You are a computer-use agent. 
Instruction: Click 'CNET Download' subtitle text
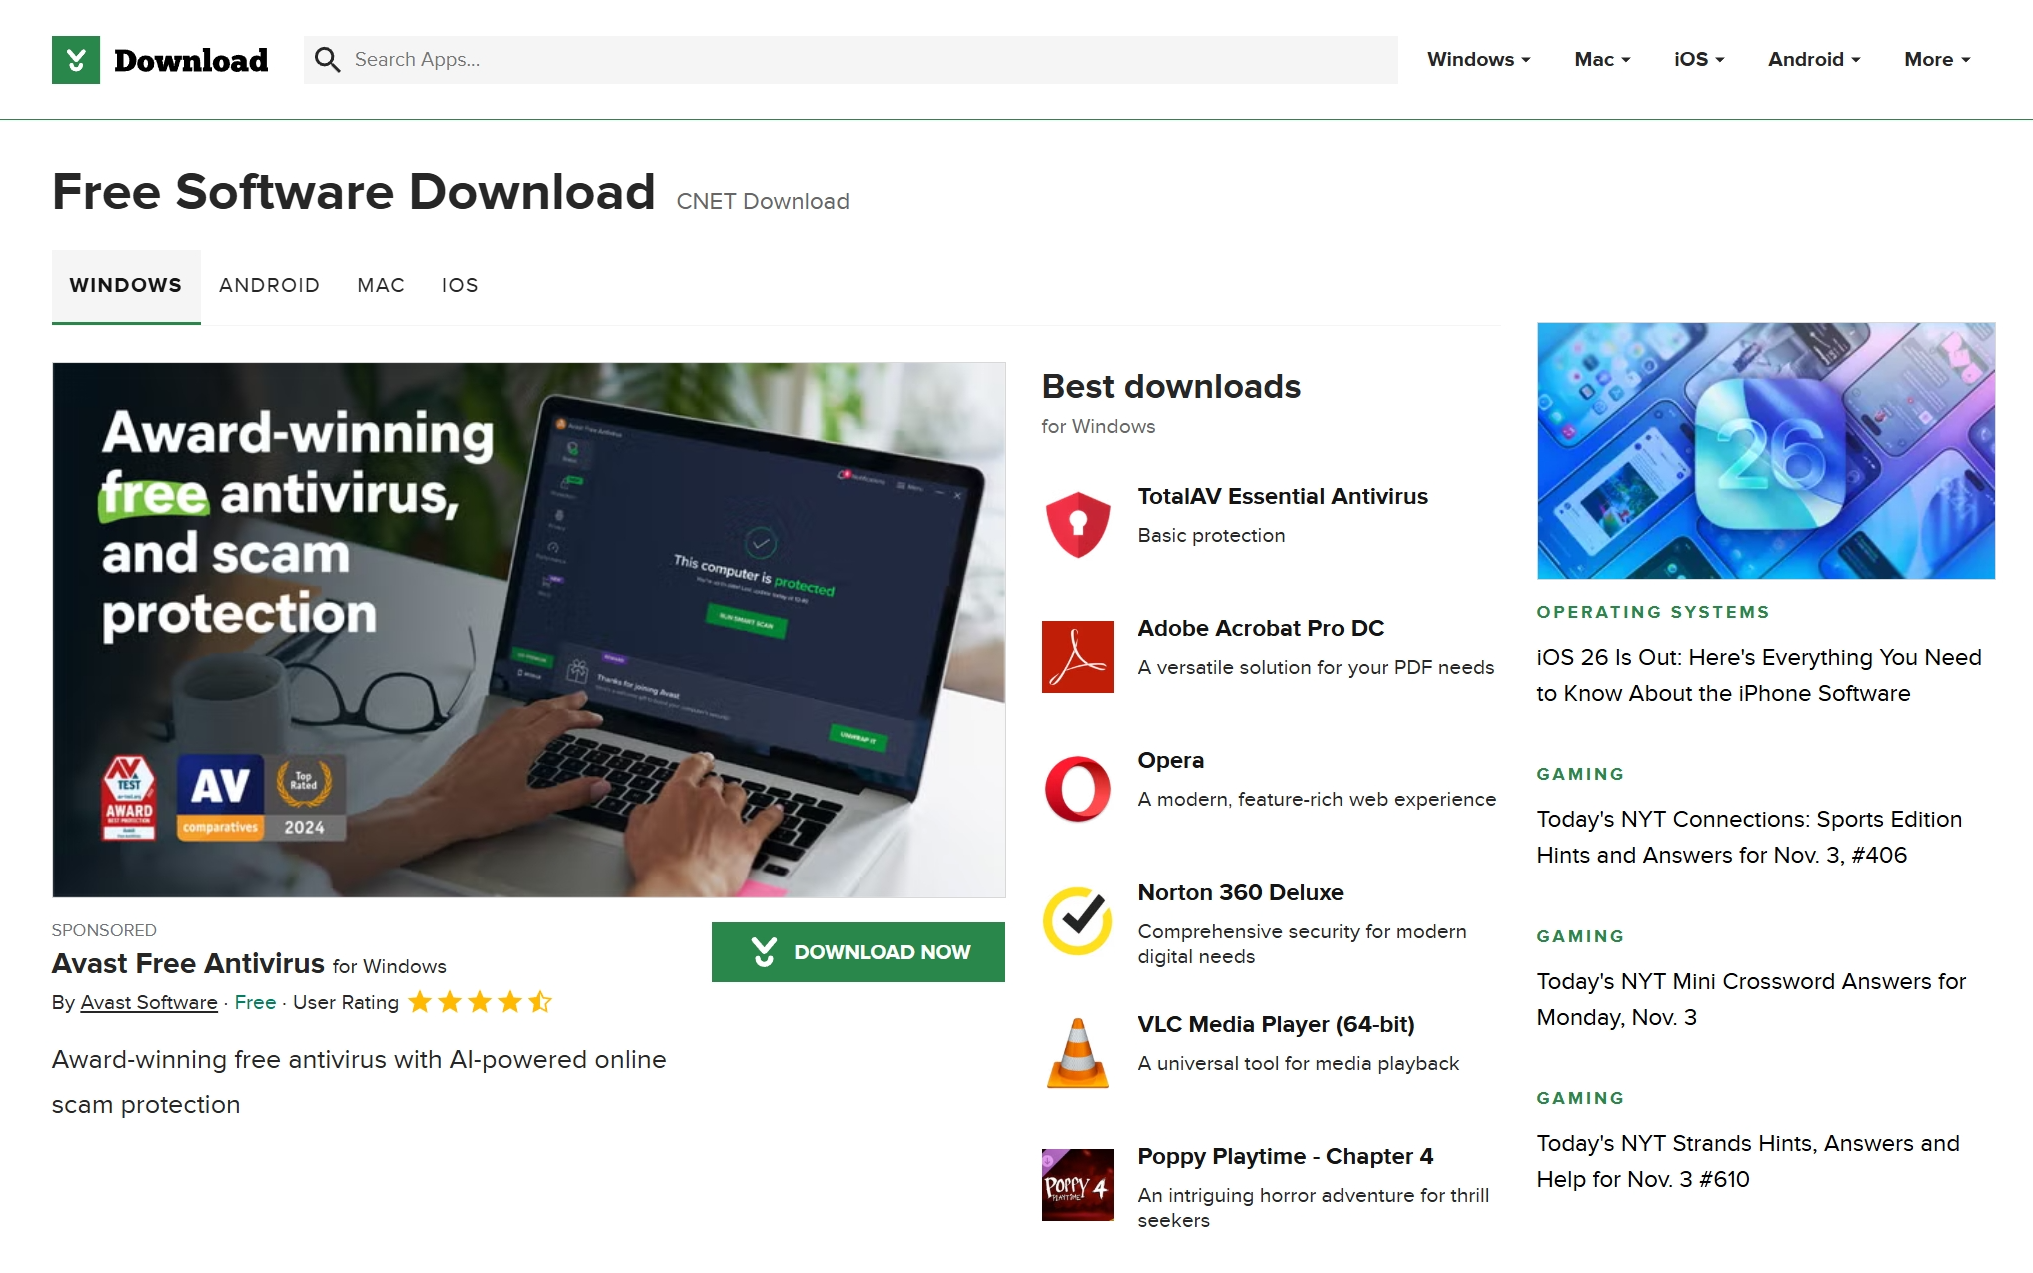[x=763, y=201]
